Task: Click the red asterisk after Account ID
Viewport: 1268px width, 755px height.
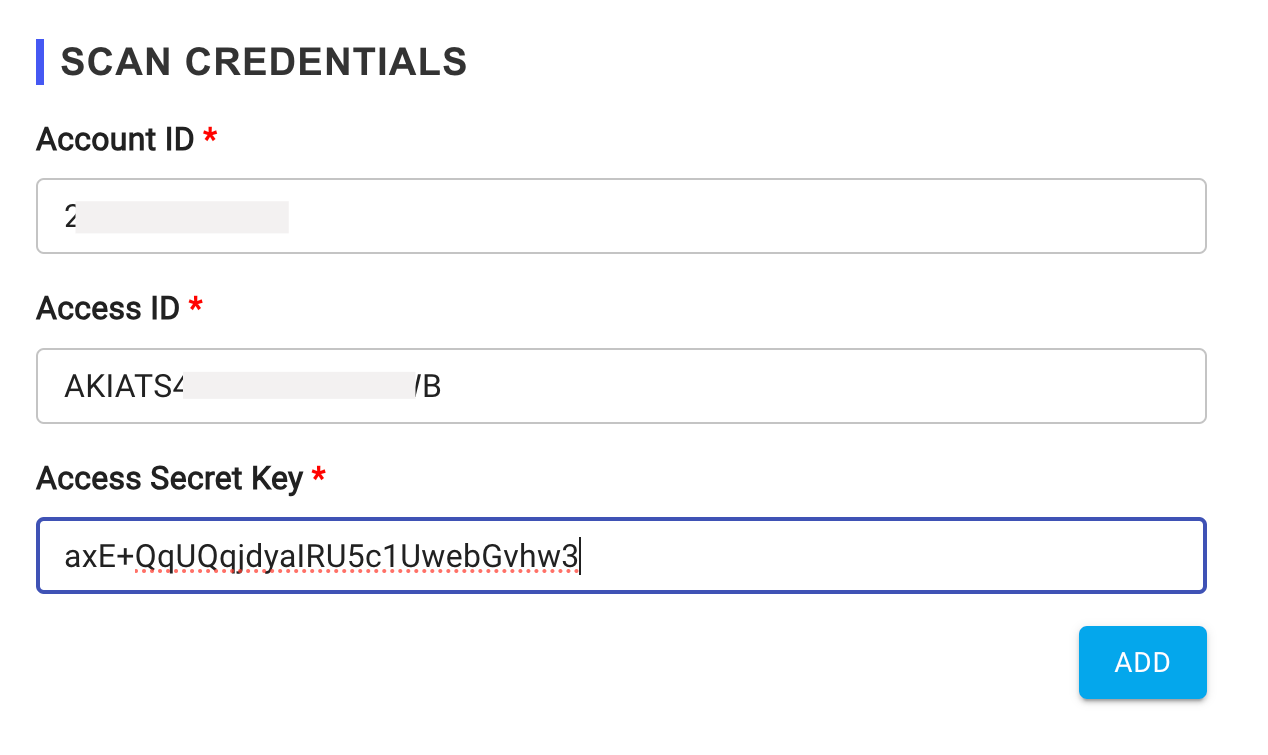Action: pos(210,138)
